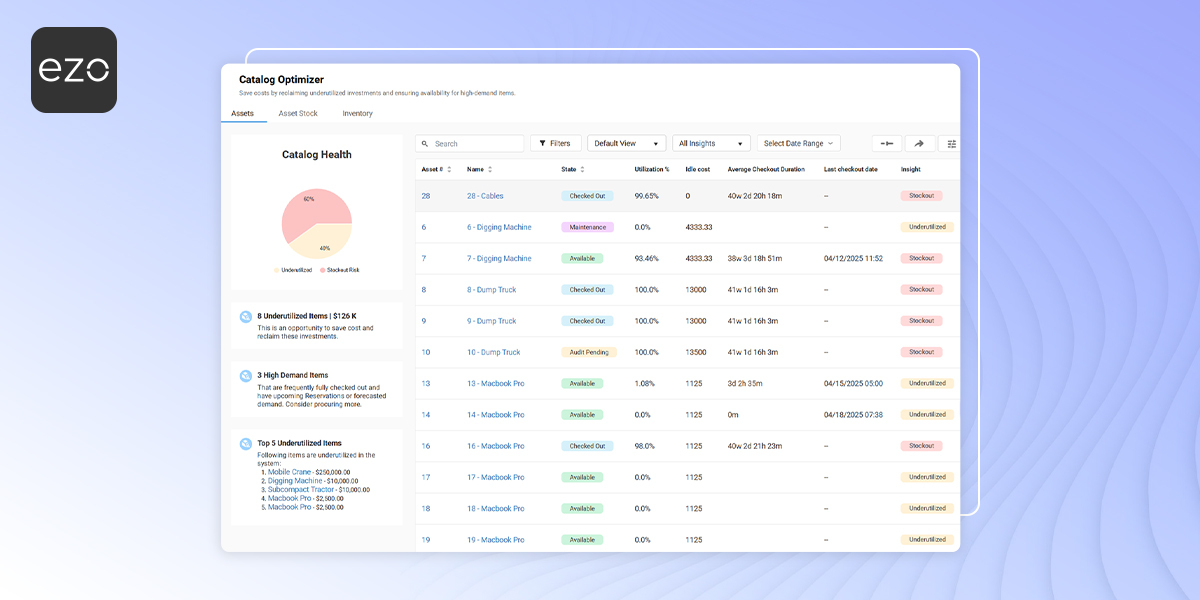Click the icon beside 3 High Demand Items
The width and height of the screenshot is (1200, 600).
[x=246, y=376]
